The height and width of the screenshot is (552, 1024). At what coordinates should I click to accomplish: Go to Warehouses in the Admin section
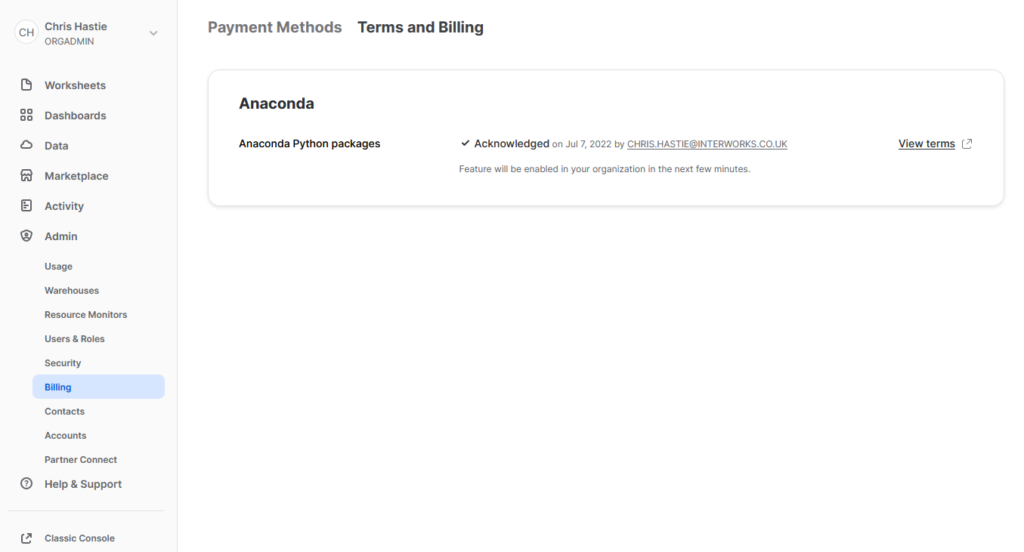pyautogui.click(x=71, y=291)
